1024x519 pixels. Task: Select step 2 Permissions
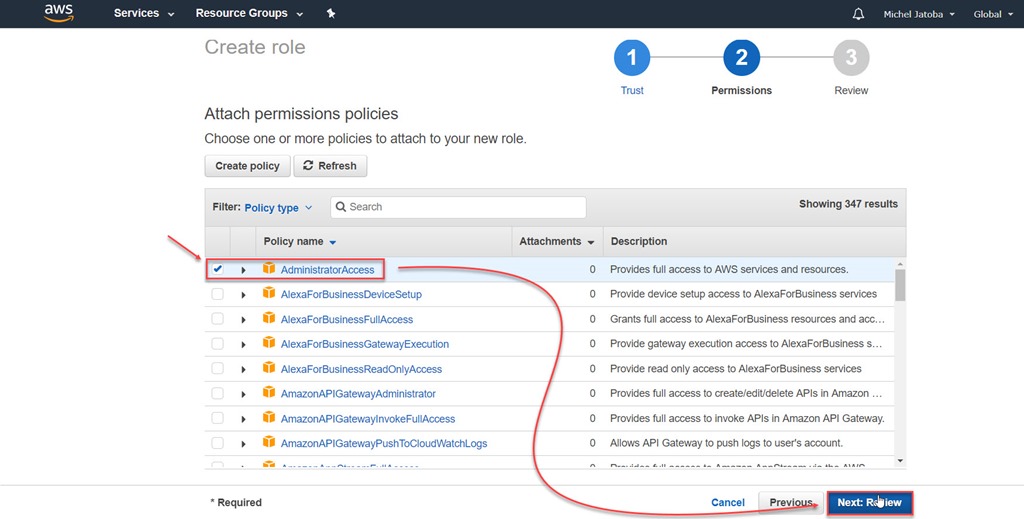(741, 67)
